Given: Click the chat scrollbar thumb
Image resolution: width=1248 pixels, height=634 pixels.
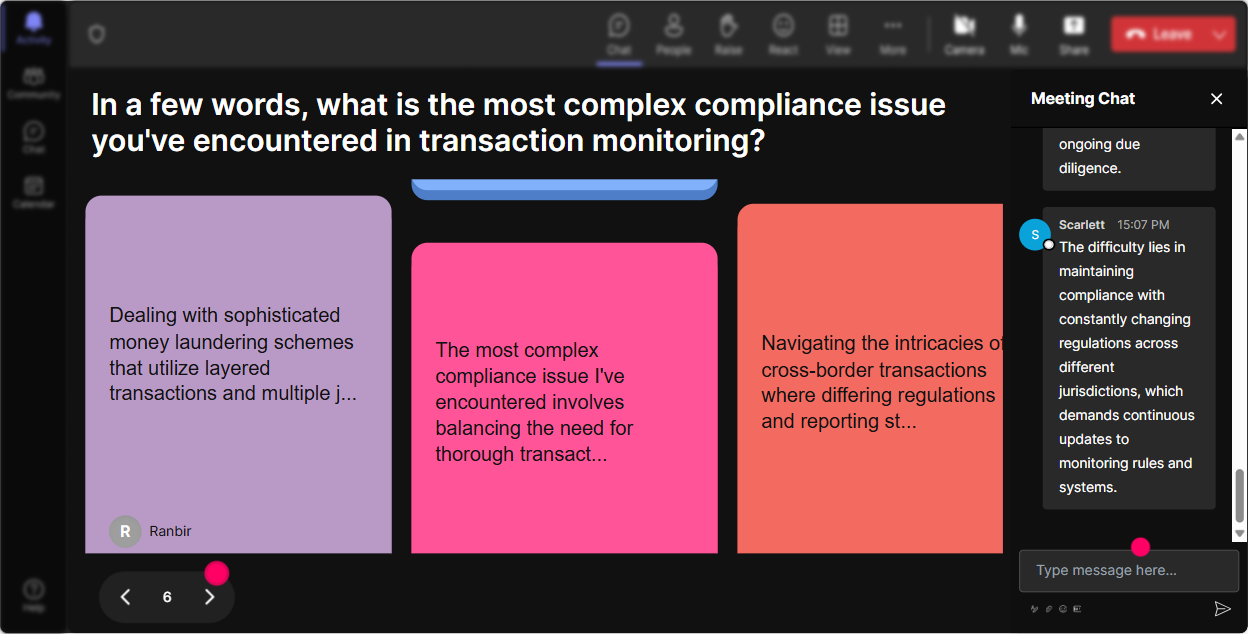Looking at the screenshot, I should (x=1240, y=495).
